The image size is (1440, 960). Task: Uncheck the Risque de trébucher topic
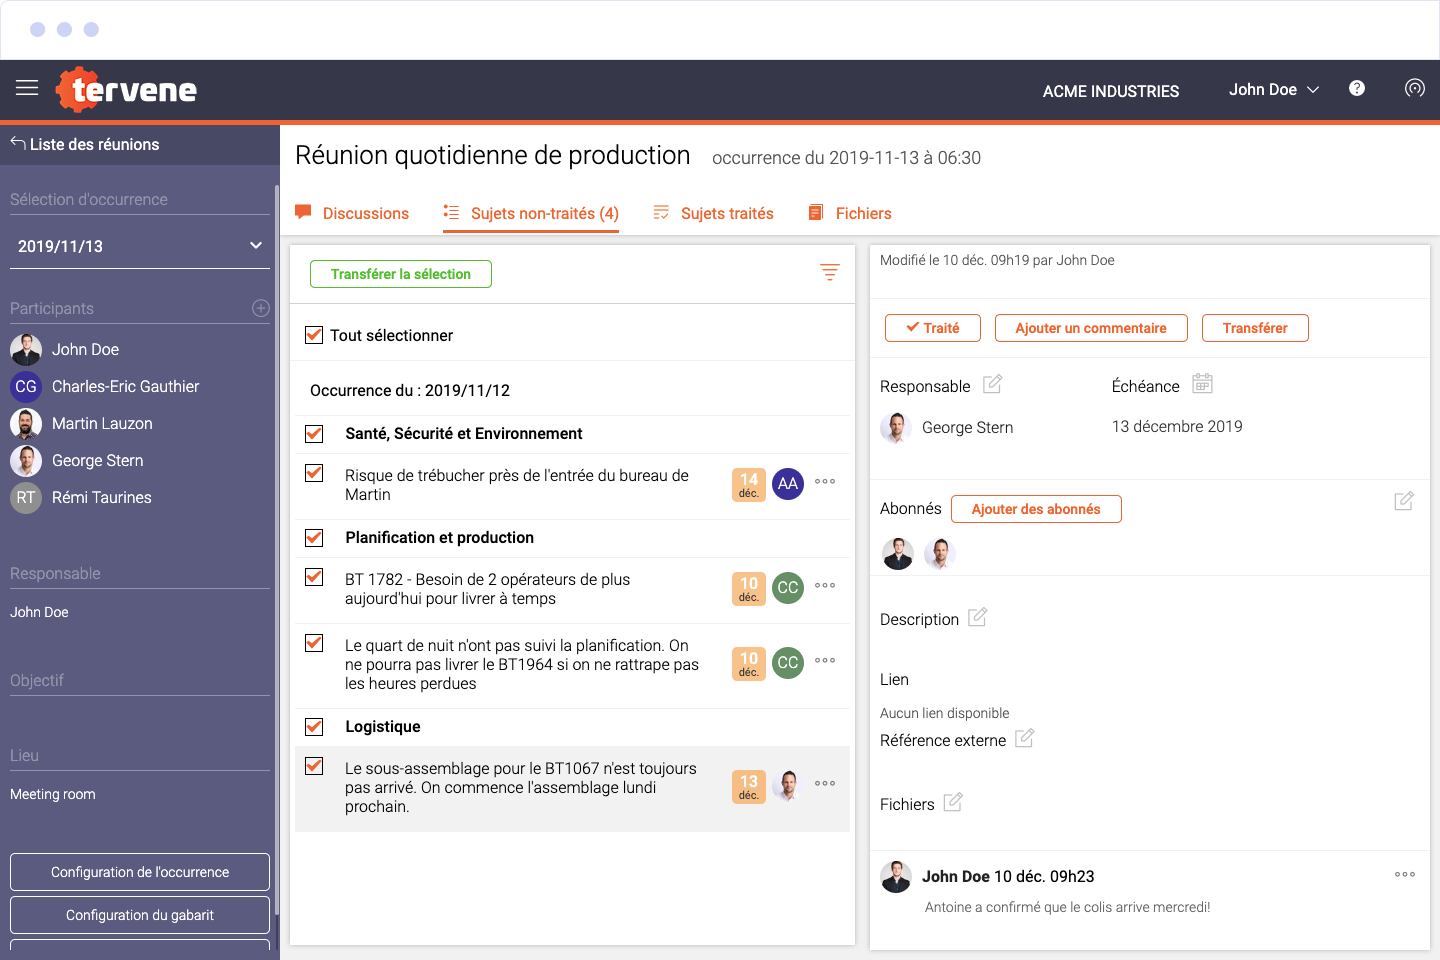[x=314, y=473]
